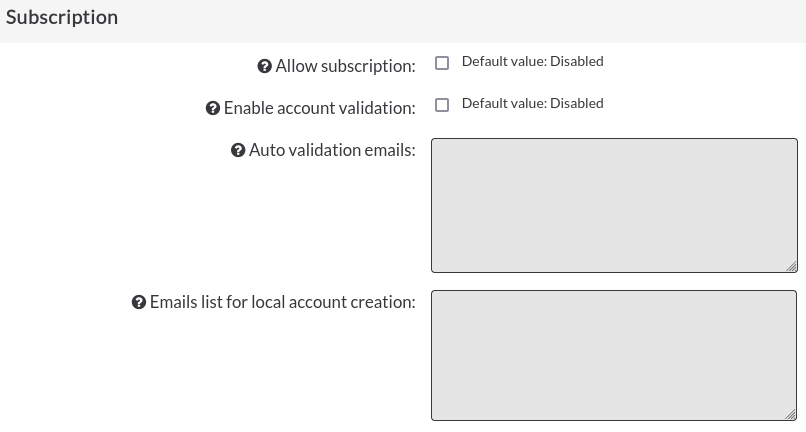This screenshot has height=432, width=806.
Task: Enable the Allow subscription checkbox
Action: point(442,63)
